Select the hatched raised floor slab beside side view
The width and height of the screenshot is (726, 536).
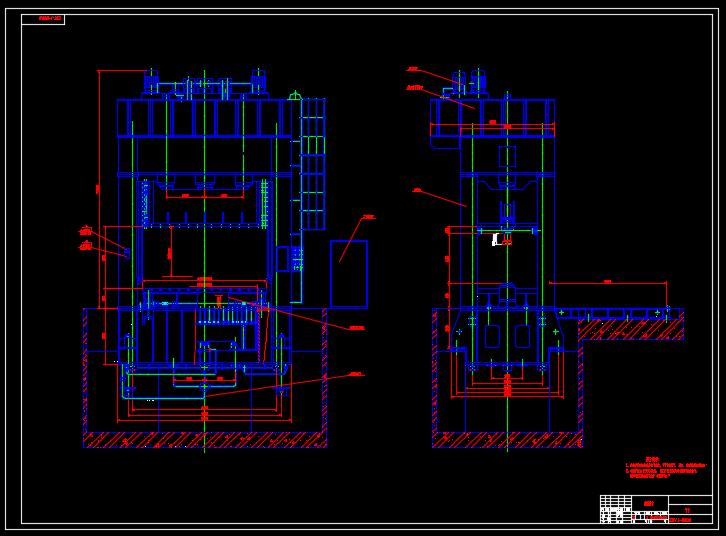631,330
